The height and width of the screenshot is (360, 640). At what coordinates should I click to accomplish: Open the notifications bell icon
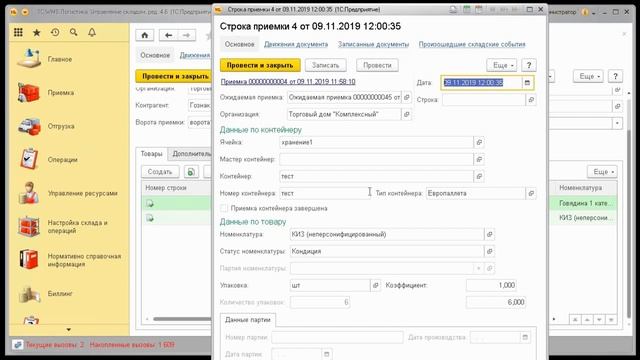click(92, 32)
